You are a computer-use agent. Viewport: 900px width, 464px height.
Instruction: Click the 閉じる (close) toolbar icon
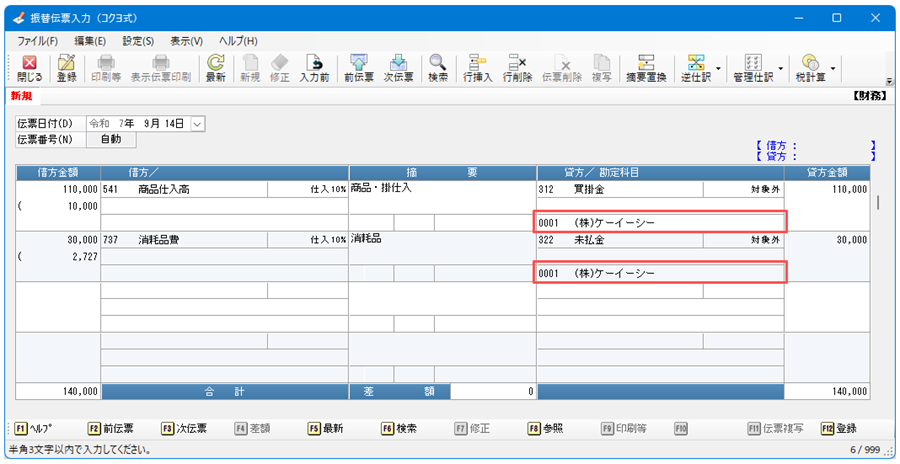[x=30, y=68]
